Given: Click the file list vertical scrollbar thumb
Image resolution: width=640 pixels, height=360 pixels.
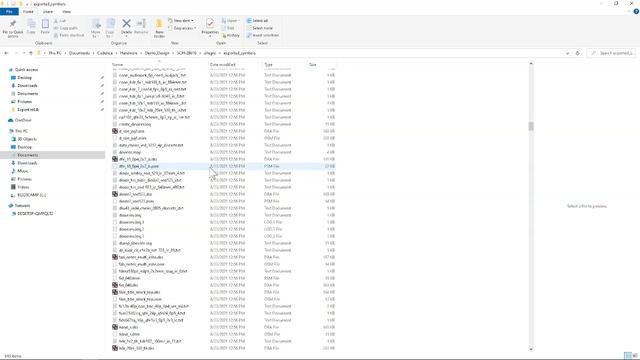Looking at the screenshot, I should [531, 126].
